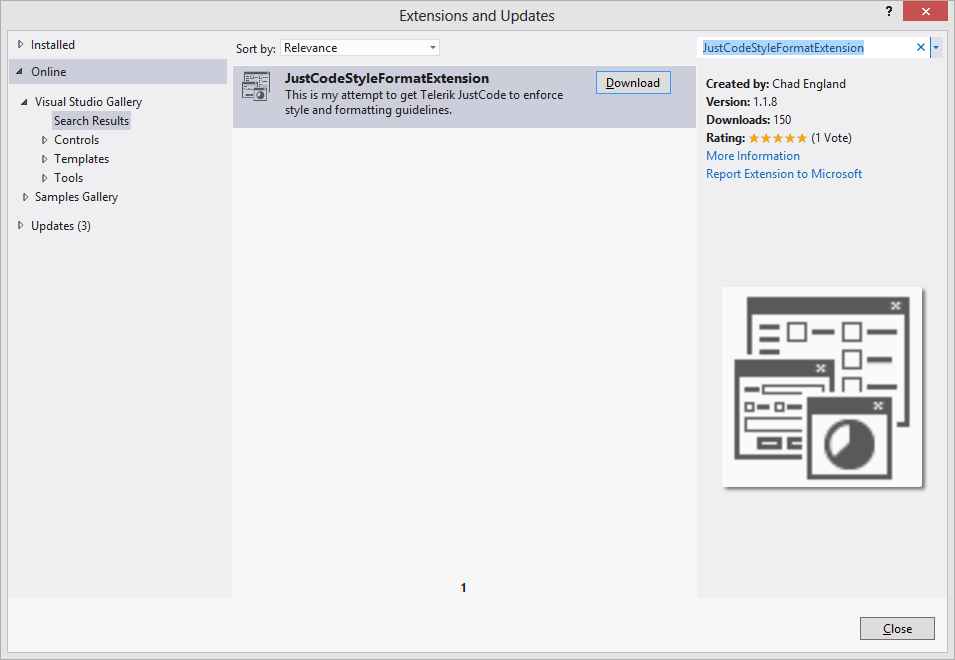This screenshot has height=660, width=955.
Task: Click Report Extension to Microsoft link
Action: click(784, 174)
